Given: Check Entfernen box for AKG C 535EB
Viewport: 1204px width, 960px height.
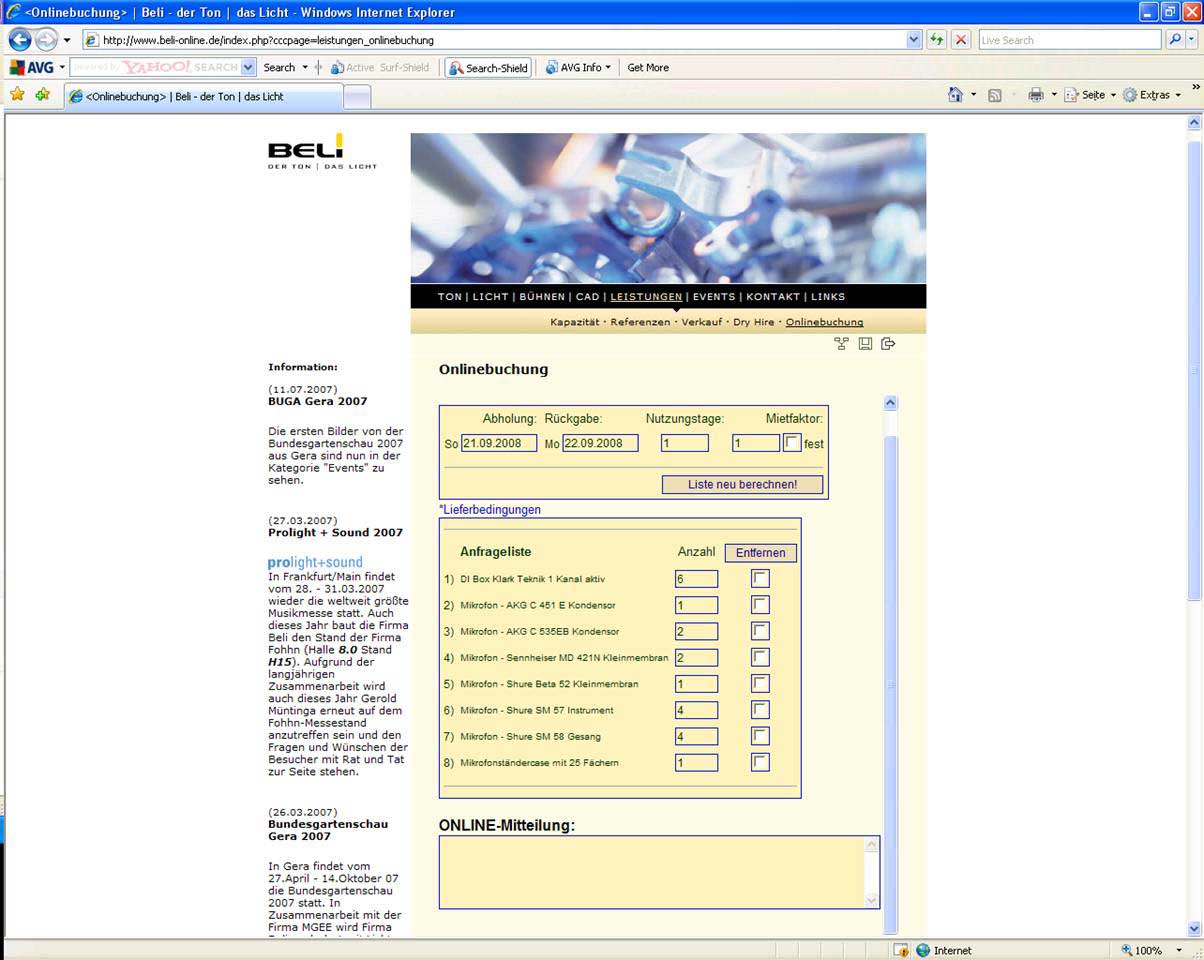Looking at the screenshot, I should [761, 631].
